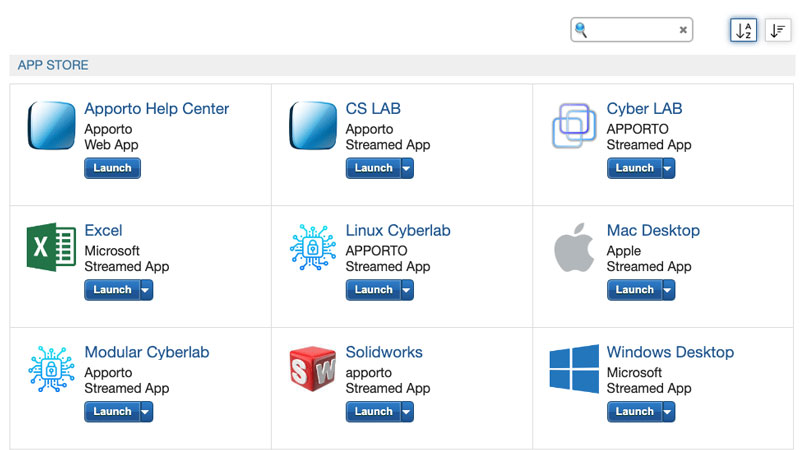Click the CS LAB app icon
Viewport: 800px width, 450px height.
point(312,125)
